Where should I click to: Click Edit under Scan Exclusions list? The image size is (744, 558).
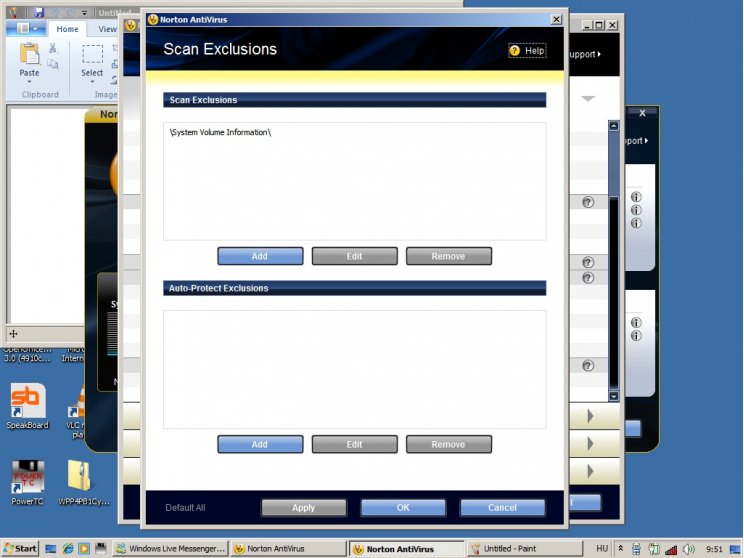click(354, 256)
